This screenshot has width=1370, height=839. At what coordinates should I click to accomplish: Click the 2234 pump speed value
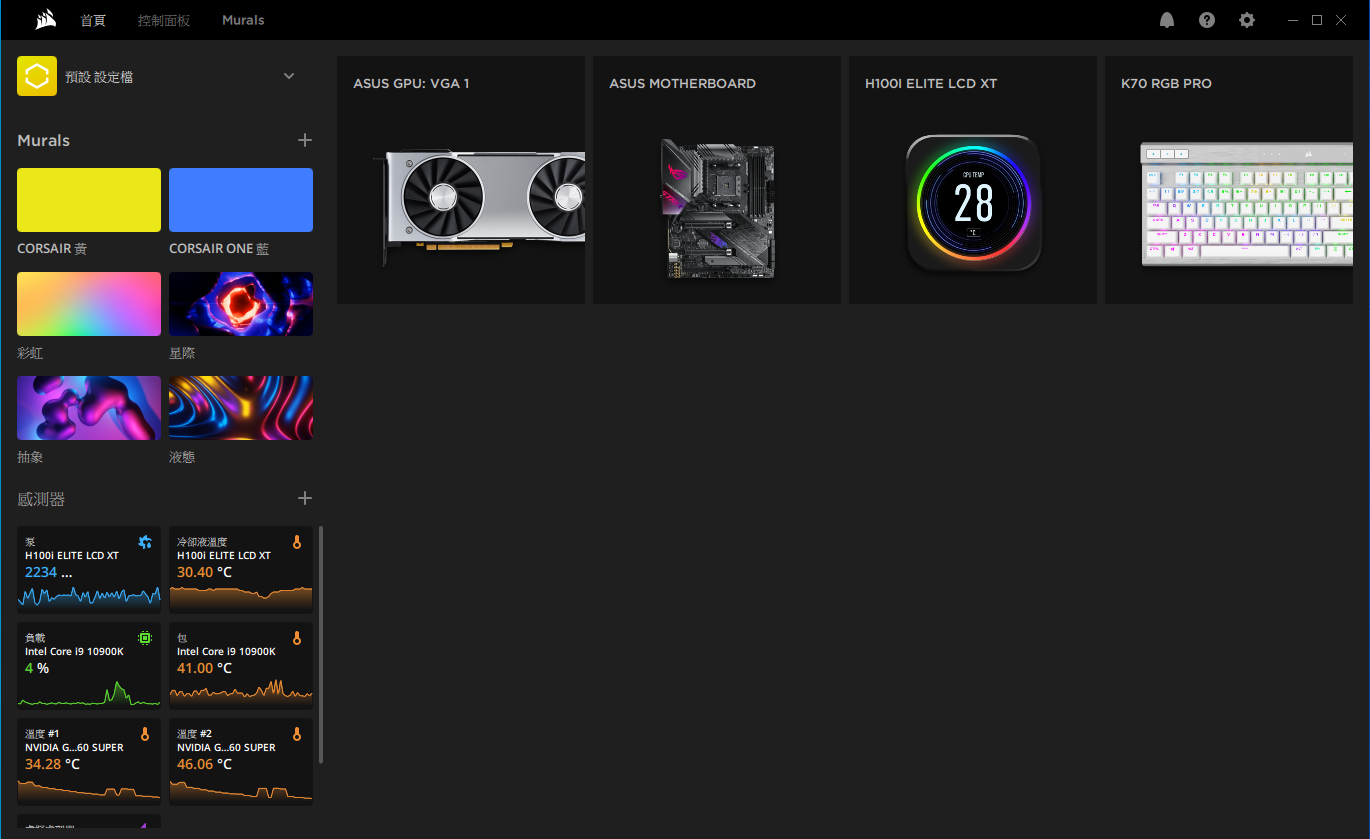[41, 573]
